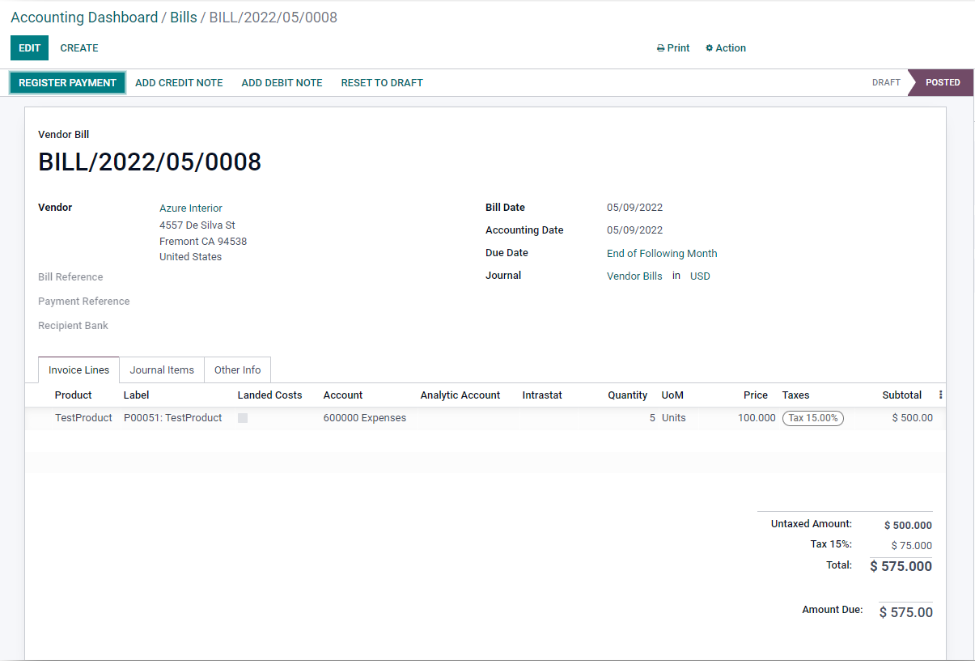Open the Vendor Bills journal link
Image resolution: width=975 pixels, height=661 pixels.
(x=634, y=276)
